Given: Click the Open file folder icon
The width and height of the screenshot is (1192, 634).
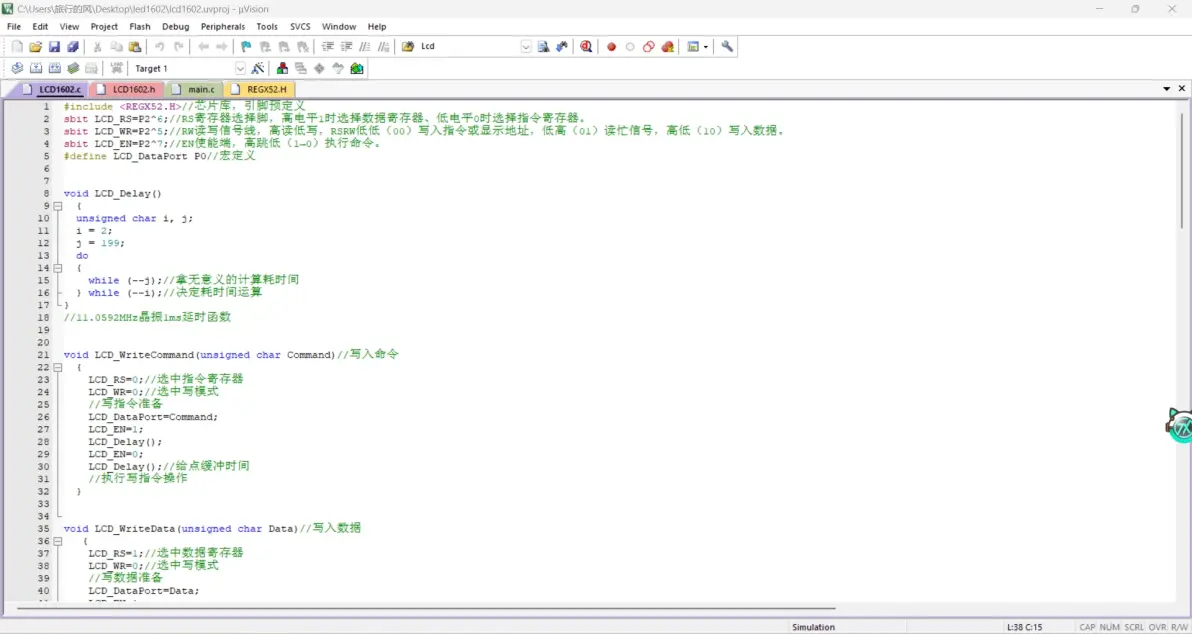Looking at the screenshot, I should pyautogui.click(x=35, y=46).
